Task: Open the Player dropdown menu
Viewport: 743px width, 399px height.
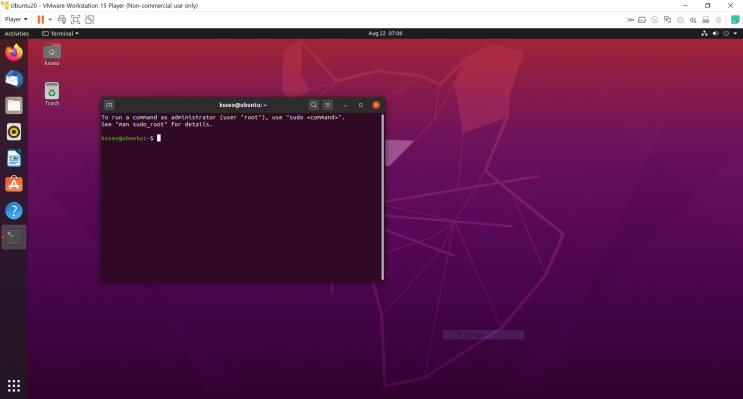Action: 16,19
